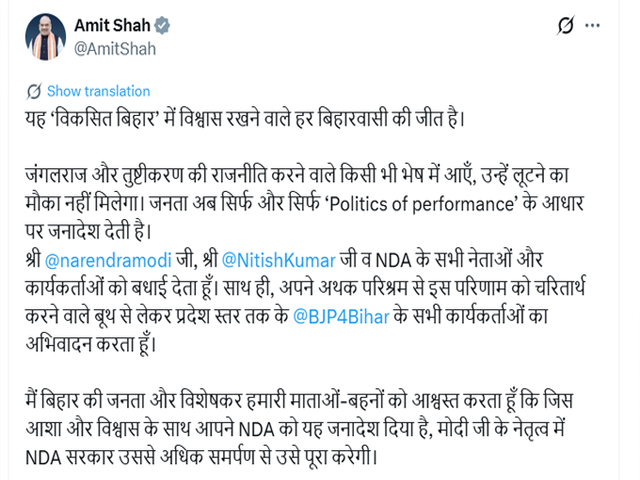Screen dimensions: 640x480
Task: Click the icon beside Show translation
Action: [36, 91]
